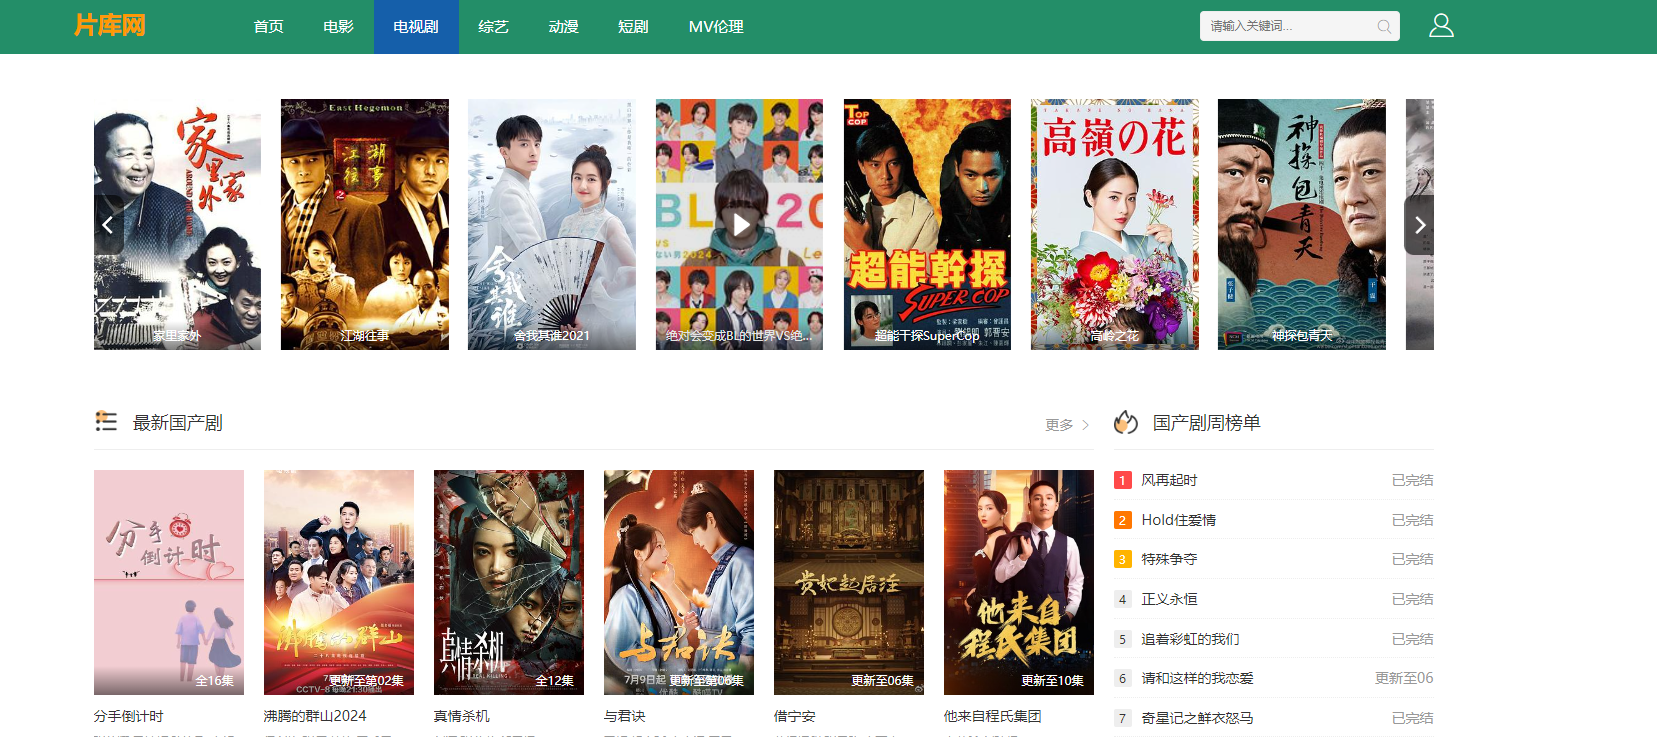
Task: Click play button on BL世界 poster
Action: [x=740, y=224]
